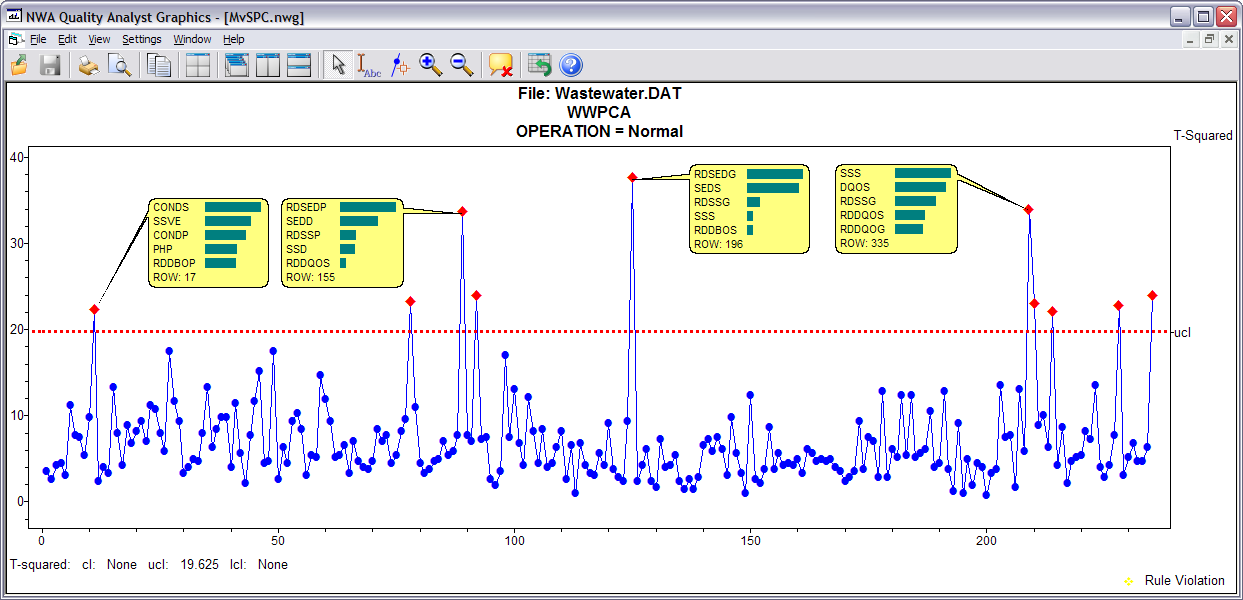This screenshot has height=600, width=1243.
Task: Open the Settings menu
Action: [x=142, y=39]
